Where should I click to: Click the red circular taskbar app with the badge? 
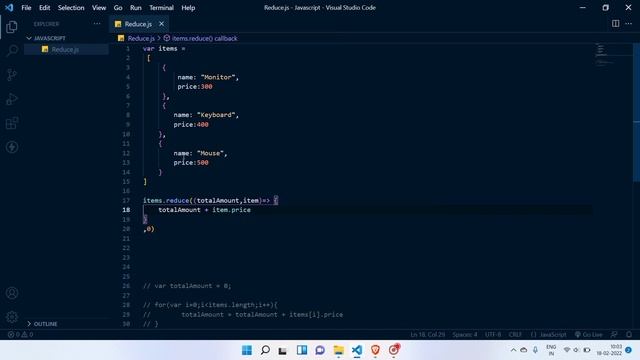[394, 350]
